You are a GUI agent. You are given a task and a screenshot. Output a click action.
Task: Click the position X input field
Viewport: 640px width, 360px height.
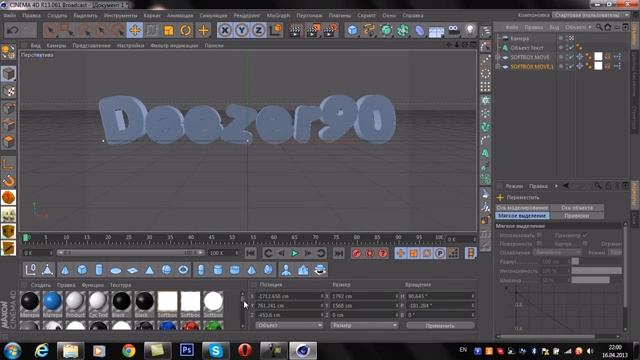[289, 296]
